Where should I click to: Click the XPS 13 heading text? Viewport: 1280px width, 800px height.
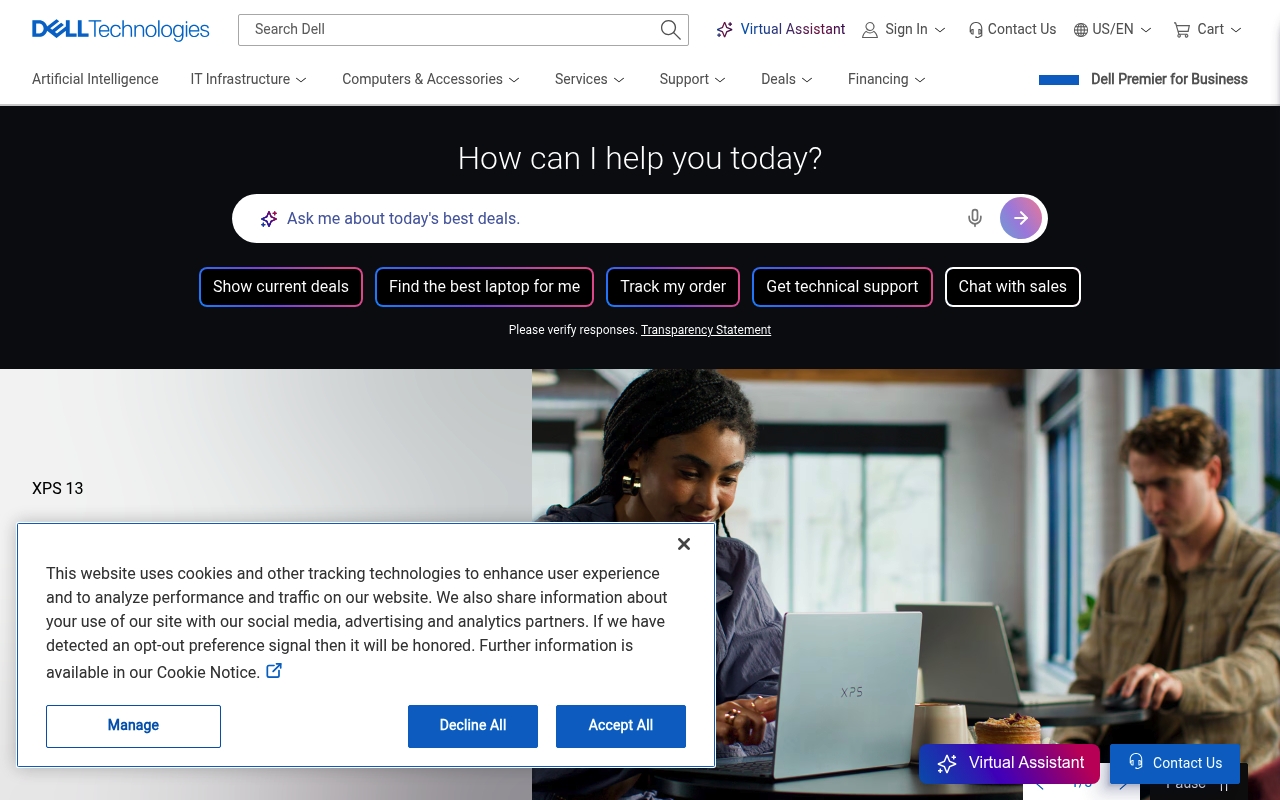[x=58, y=488]
